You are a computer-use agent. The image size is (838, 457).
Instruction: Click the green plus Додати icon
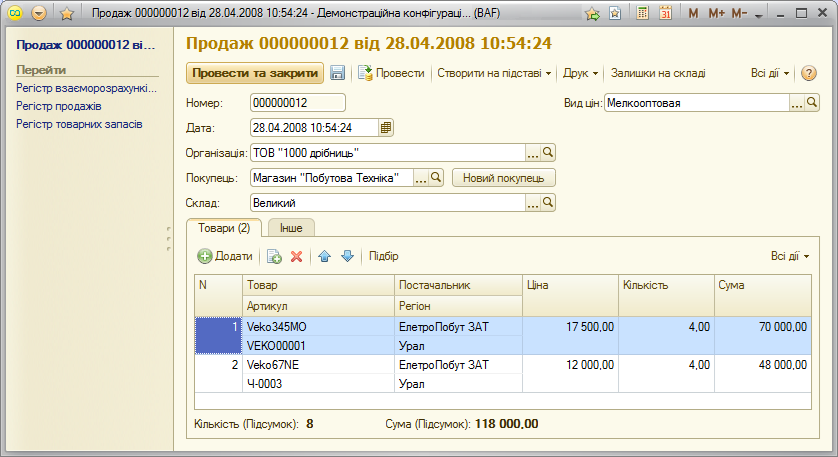click(x=205, y=256)
